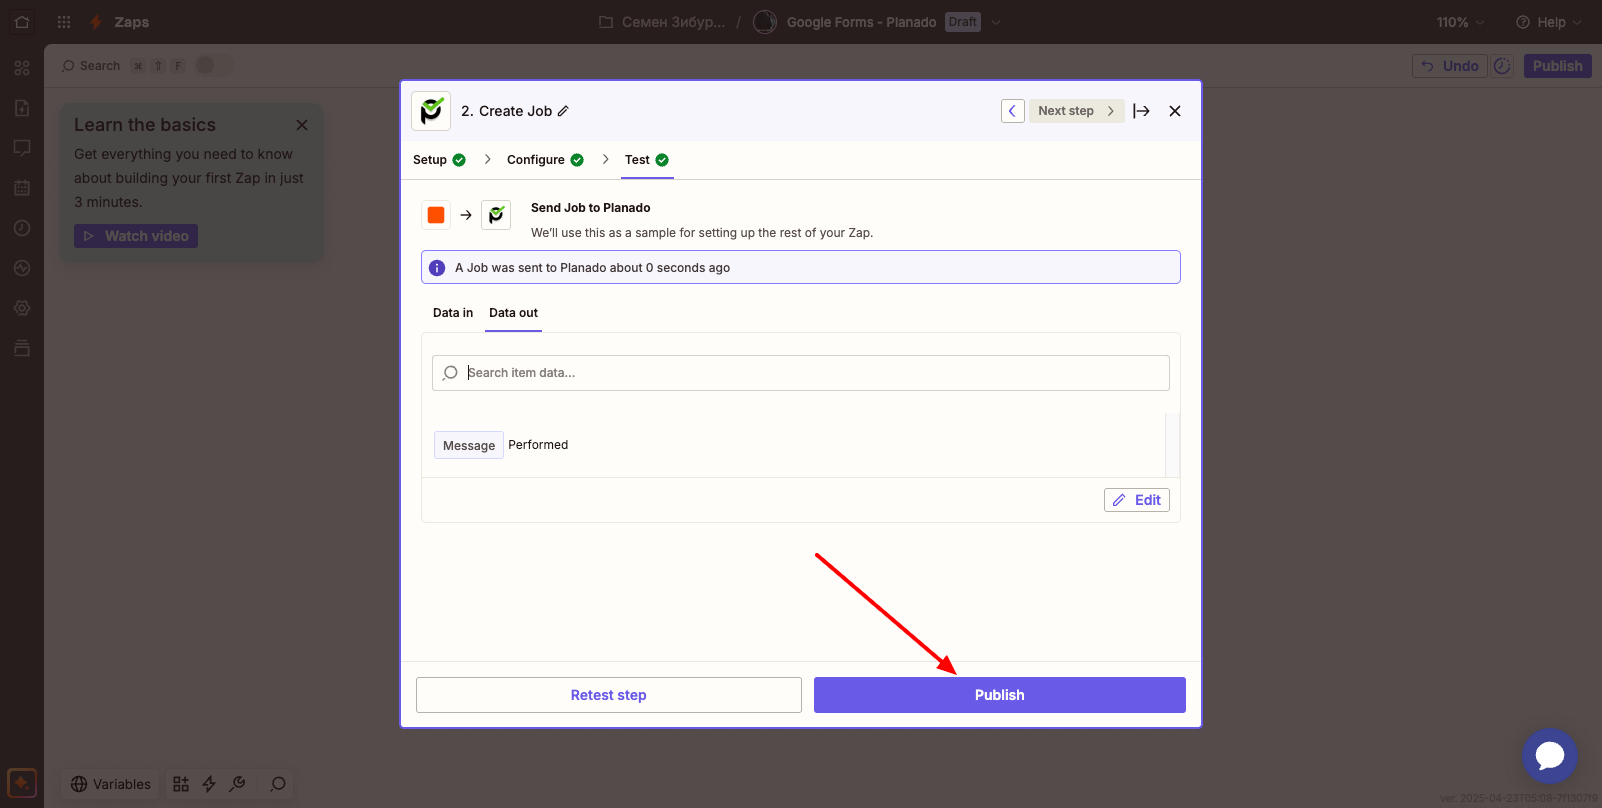Open the sidebar comments icon
The width and height of the screenshot is (1602, 808).
tap(22, 148)
